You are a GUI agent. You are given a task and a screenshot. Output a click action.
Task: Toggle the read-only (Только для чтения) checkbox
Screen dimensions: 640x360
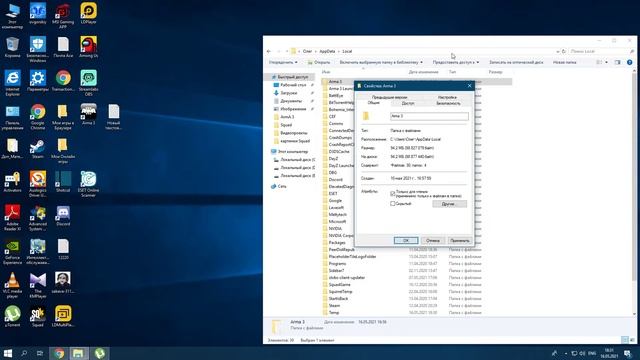tap(393, 193)
